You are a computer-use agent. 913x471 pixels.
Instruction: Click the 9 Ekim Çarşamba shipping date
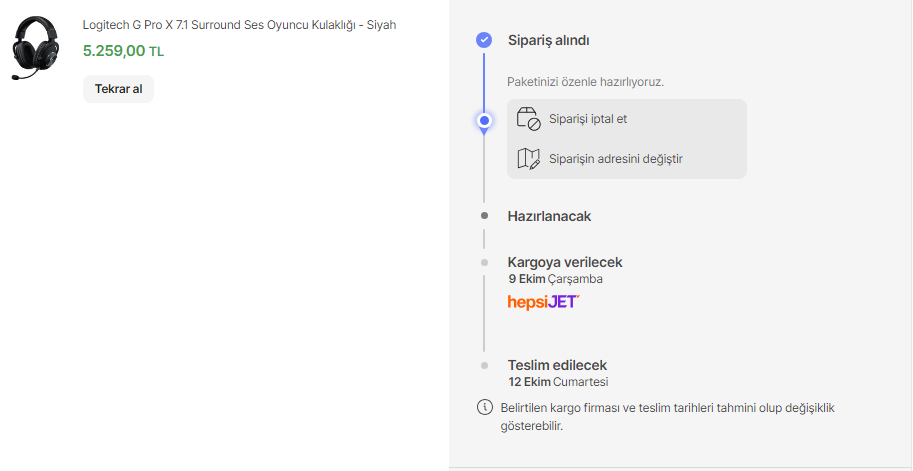555,279
